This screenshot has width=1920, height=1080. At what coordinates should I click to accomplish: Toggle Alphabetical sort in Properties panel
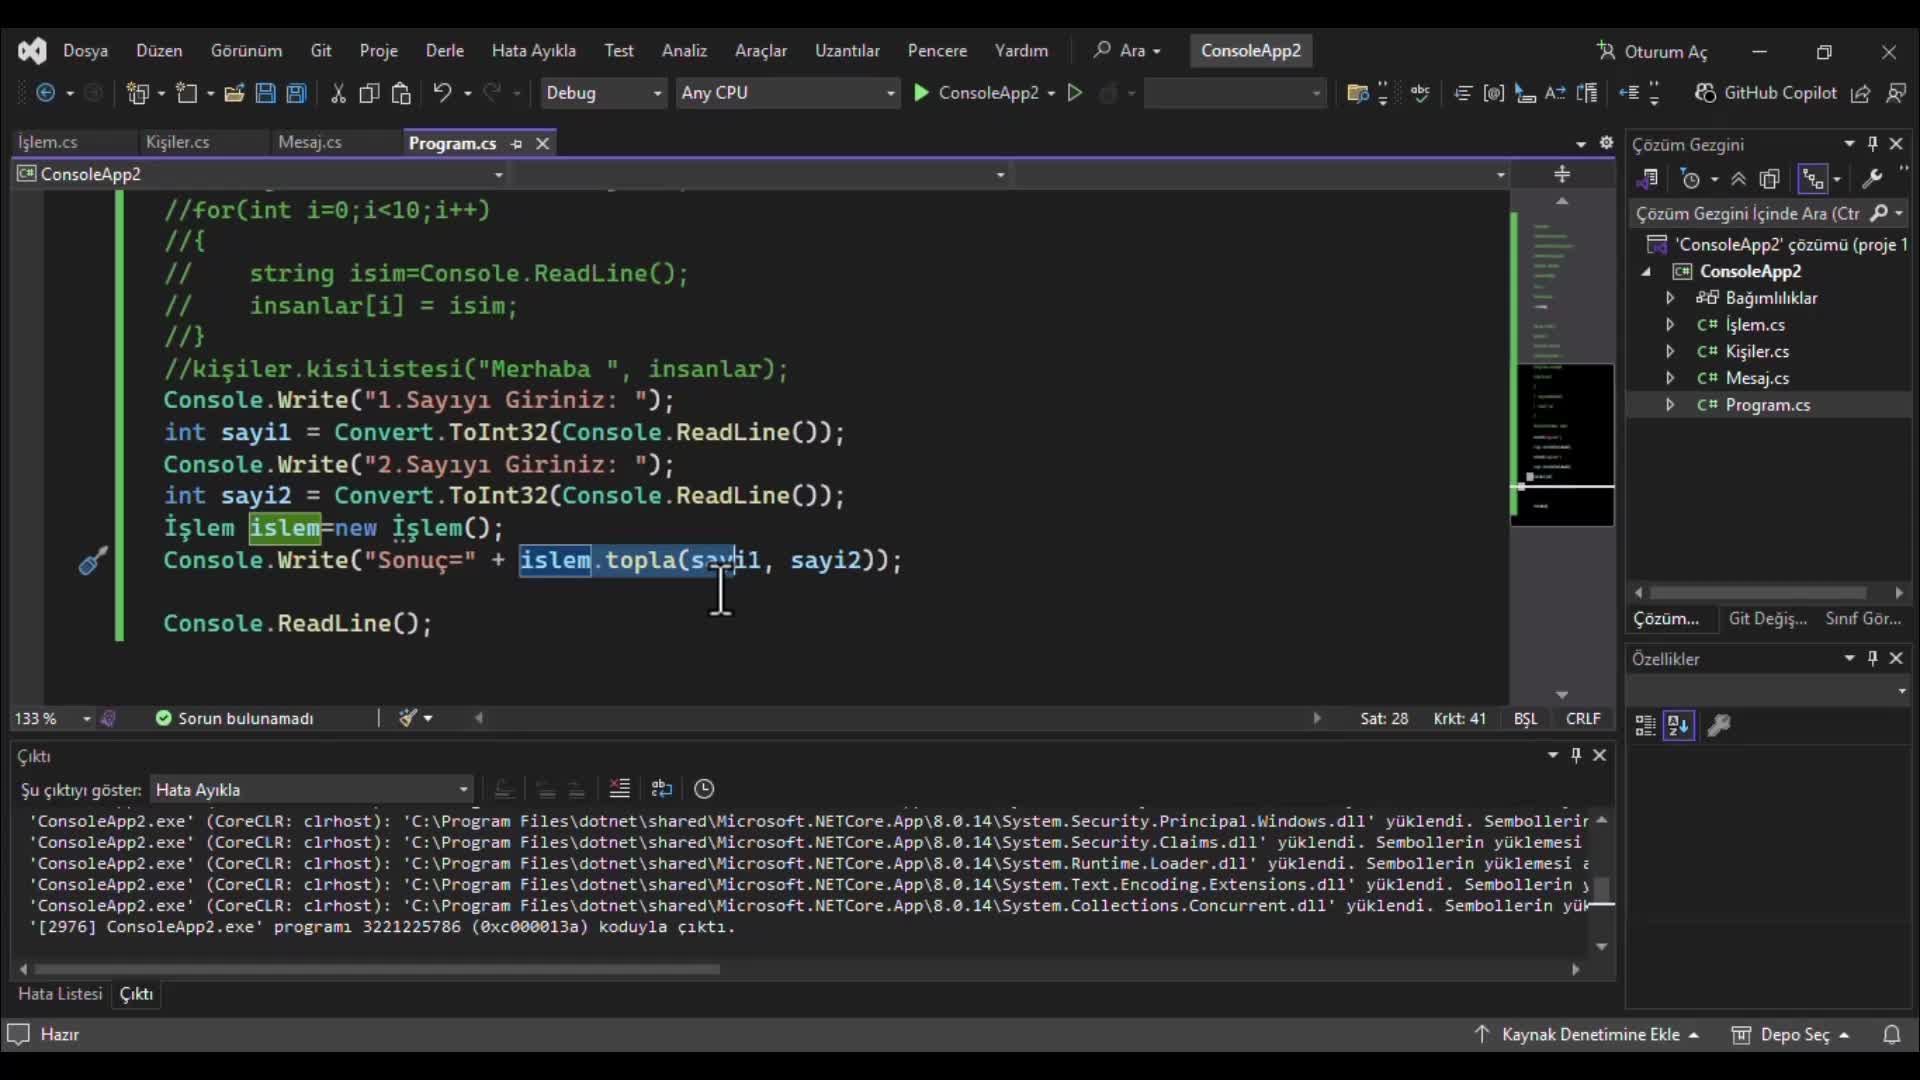[x=1679, y=726]
